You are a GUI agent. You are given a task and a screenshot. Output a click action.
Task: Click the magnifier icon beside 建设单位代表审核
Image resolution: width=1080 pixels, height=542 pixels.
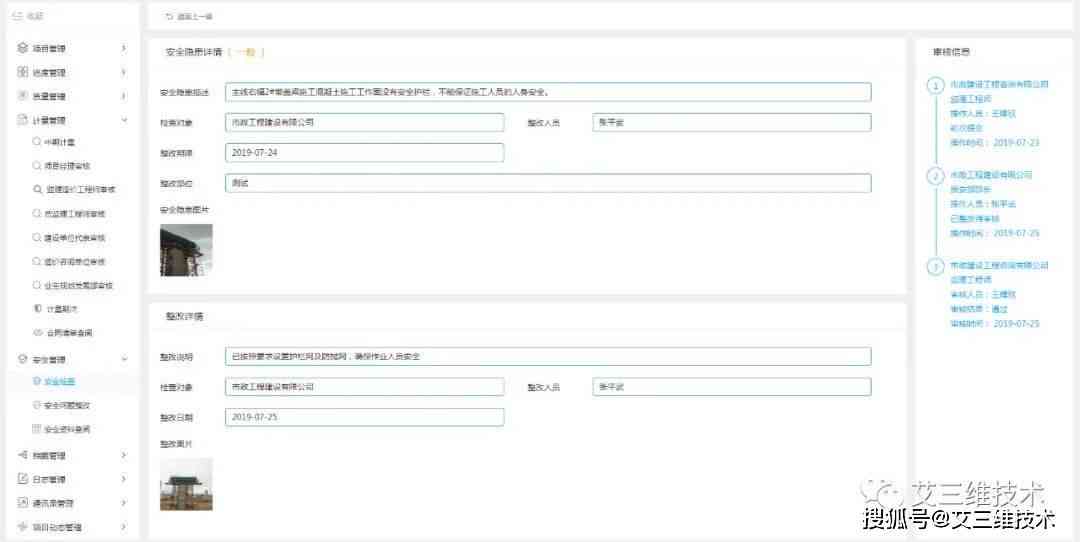click(x=37, y=238)
